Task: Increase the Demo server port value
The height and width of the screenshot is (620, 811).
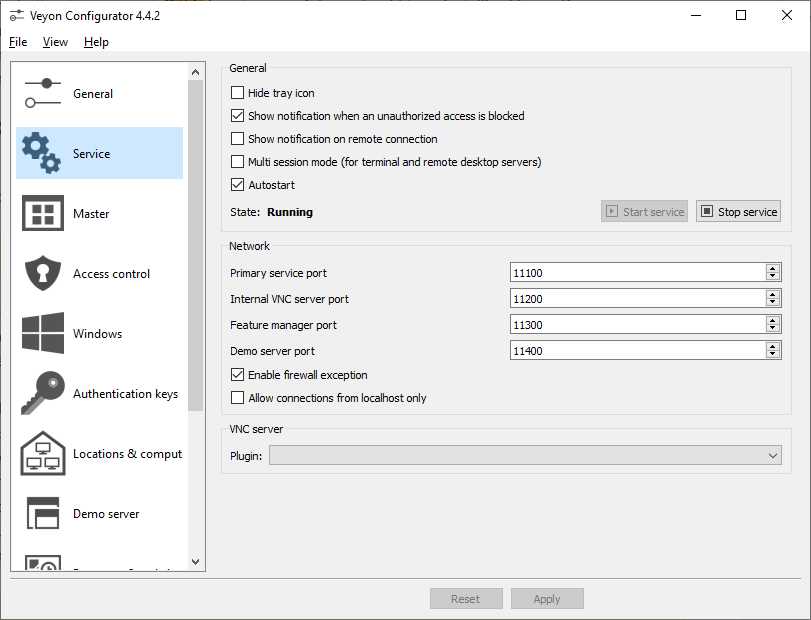Action: (773, 346)
